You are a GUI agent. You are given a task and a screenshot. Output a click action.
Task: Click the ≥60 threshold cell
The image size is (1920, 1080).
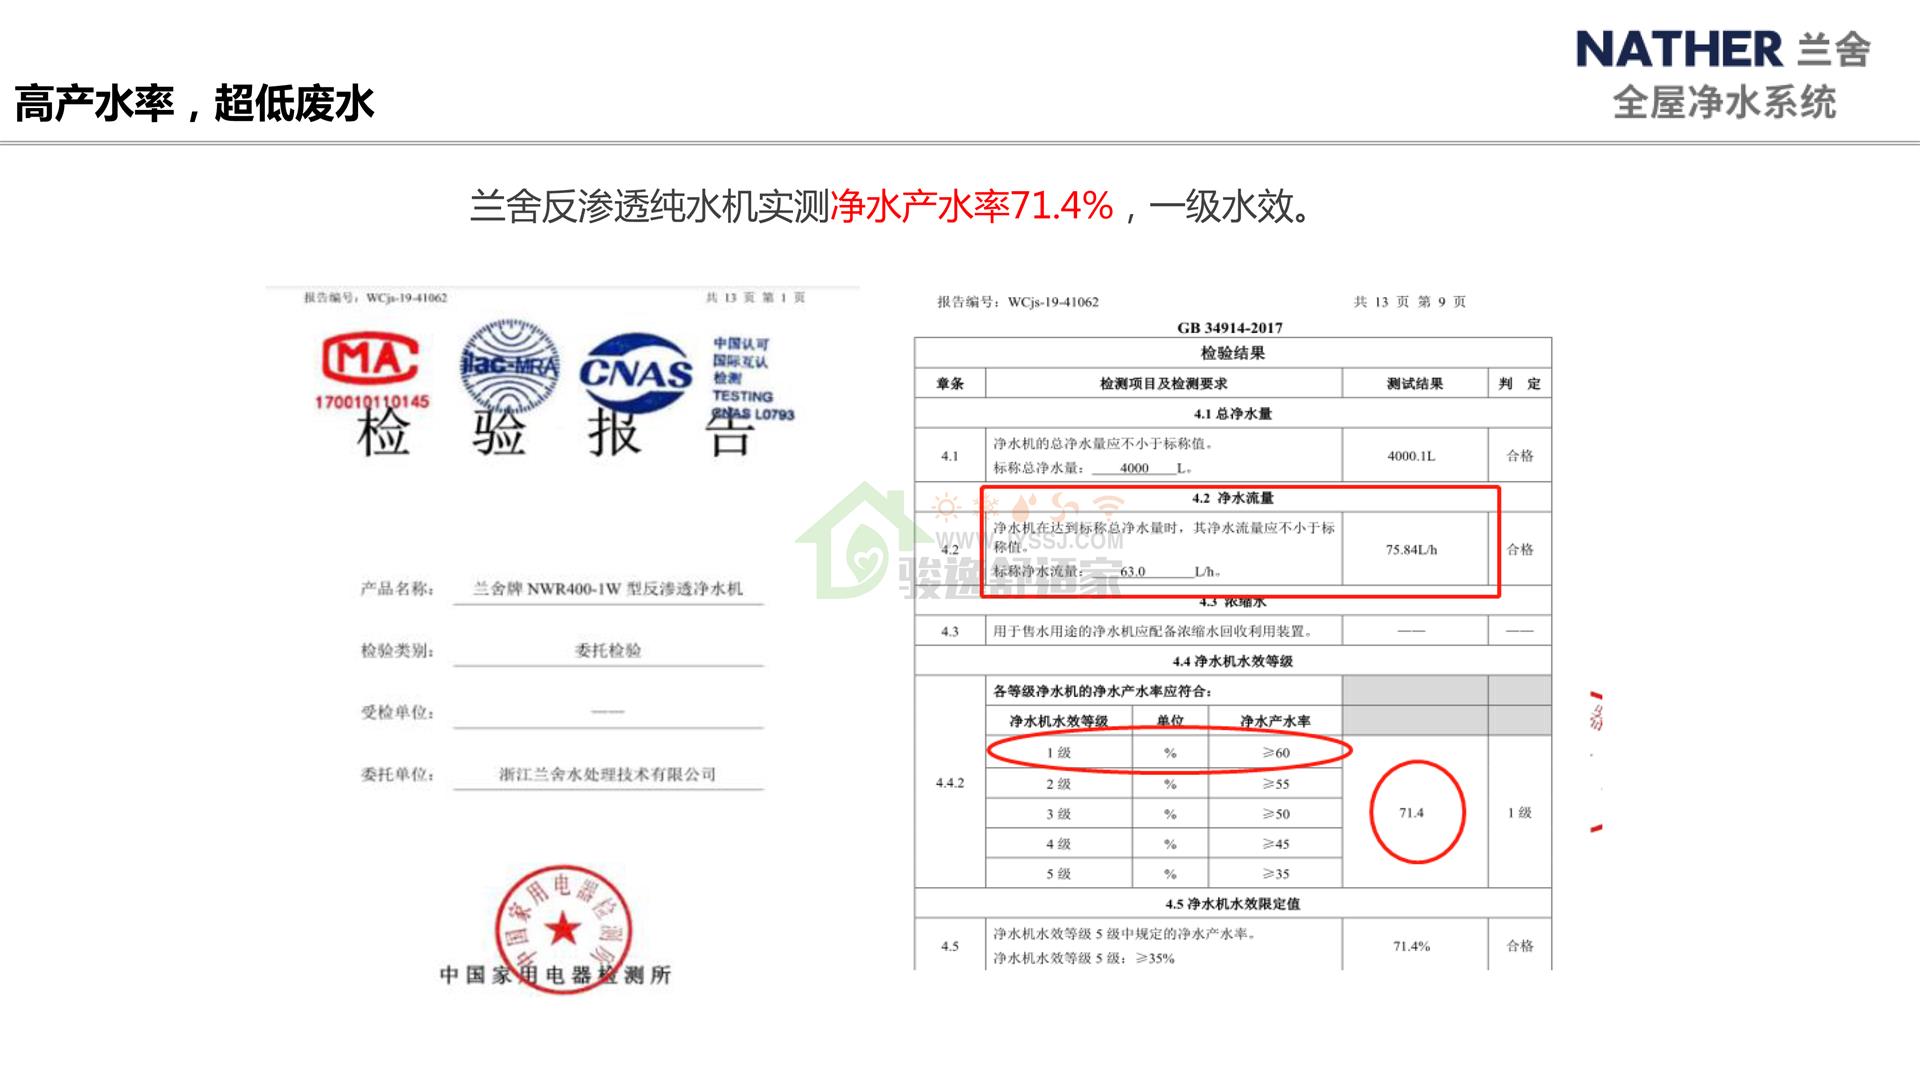pyautogui.click(x=1276, y=753)
